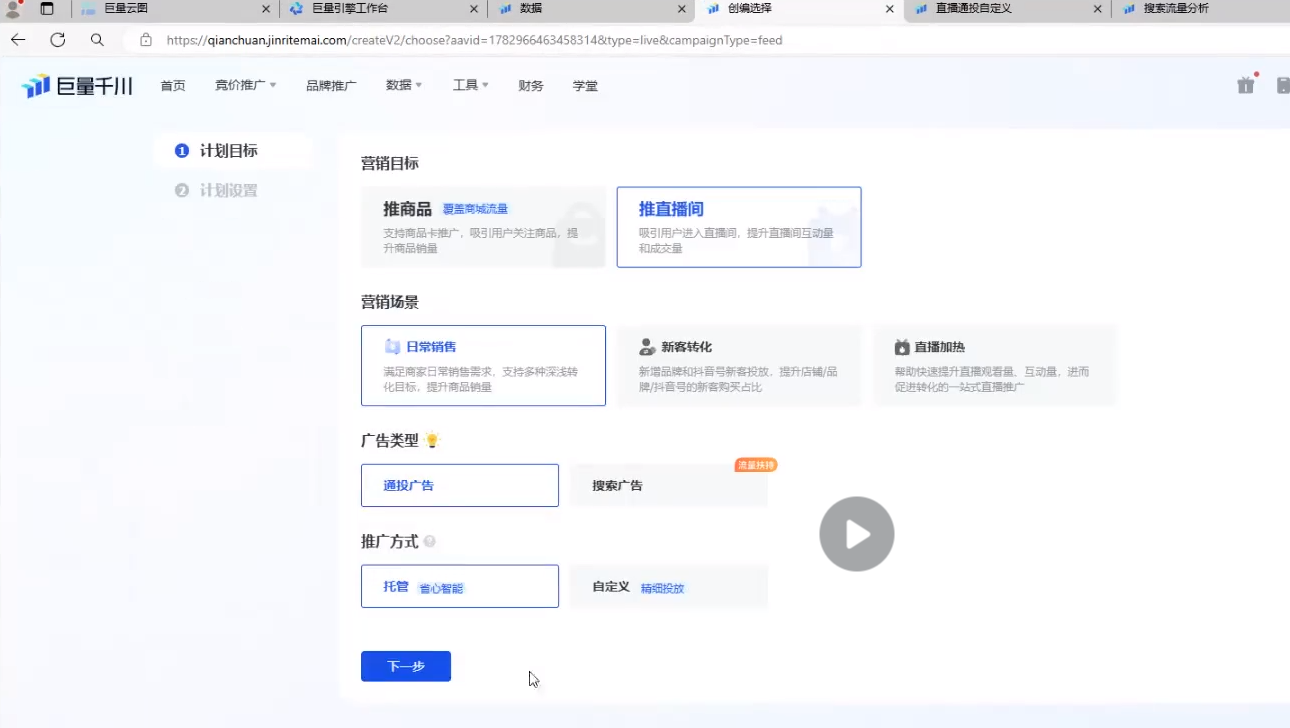Open the 数据 dropdown in navigation
The width and height of the screenshot is (1290, 728).
point(404,86)
